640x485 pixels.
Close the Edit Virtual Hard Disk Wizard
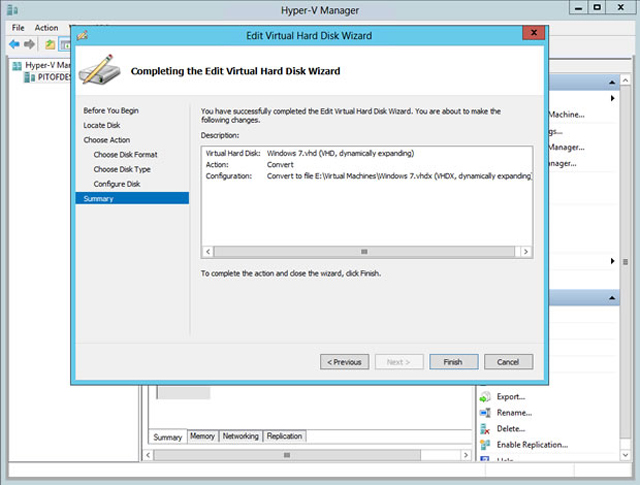533,33
